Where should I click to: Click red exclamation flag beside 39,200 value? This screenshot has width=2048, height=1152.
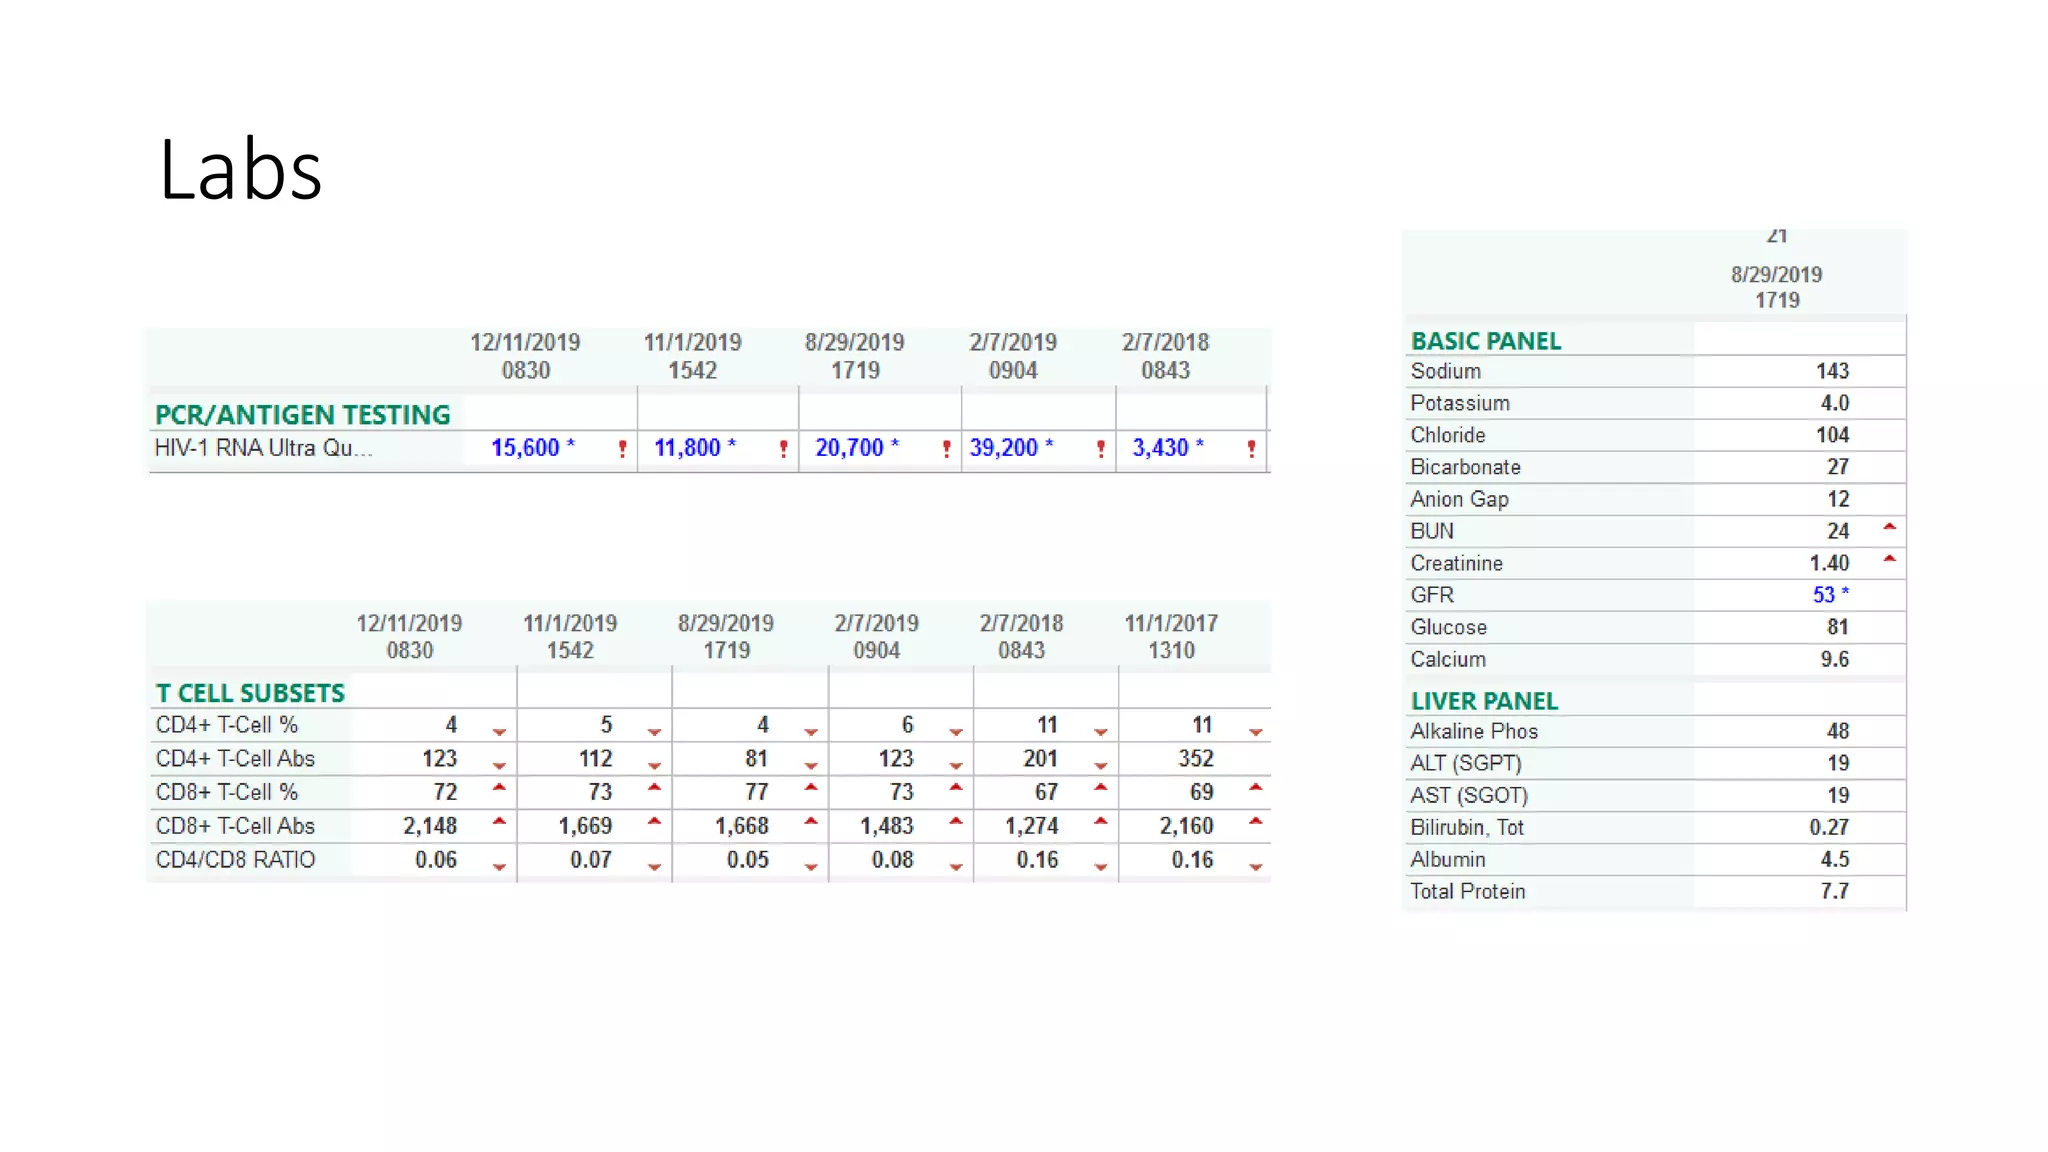(1100, 449)
